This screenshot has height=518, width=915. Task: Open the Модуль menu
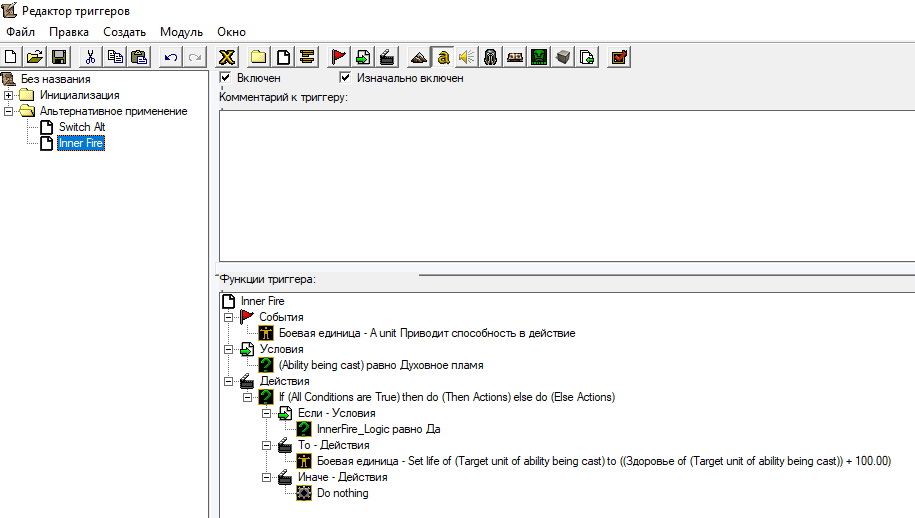tap(181, 32)
